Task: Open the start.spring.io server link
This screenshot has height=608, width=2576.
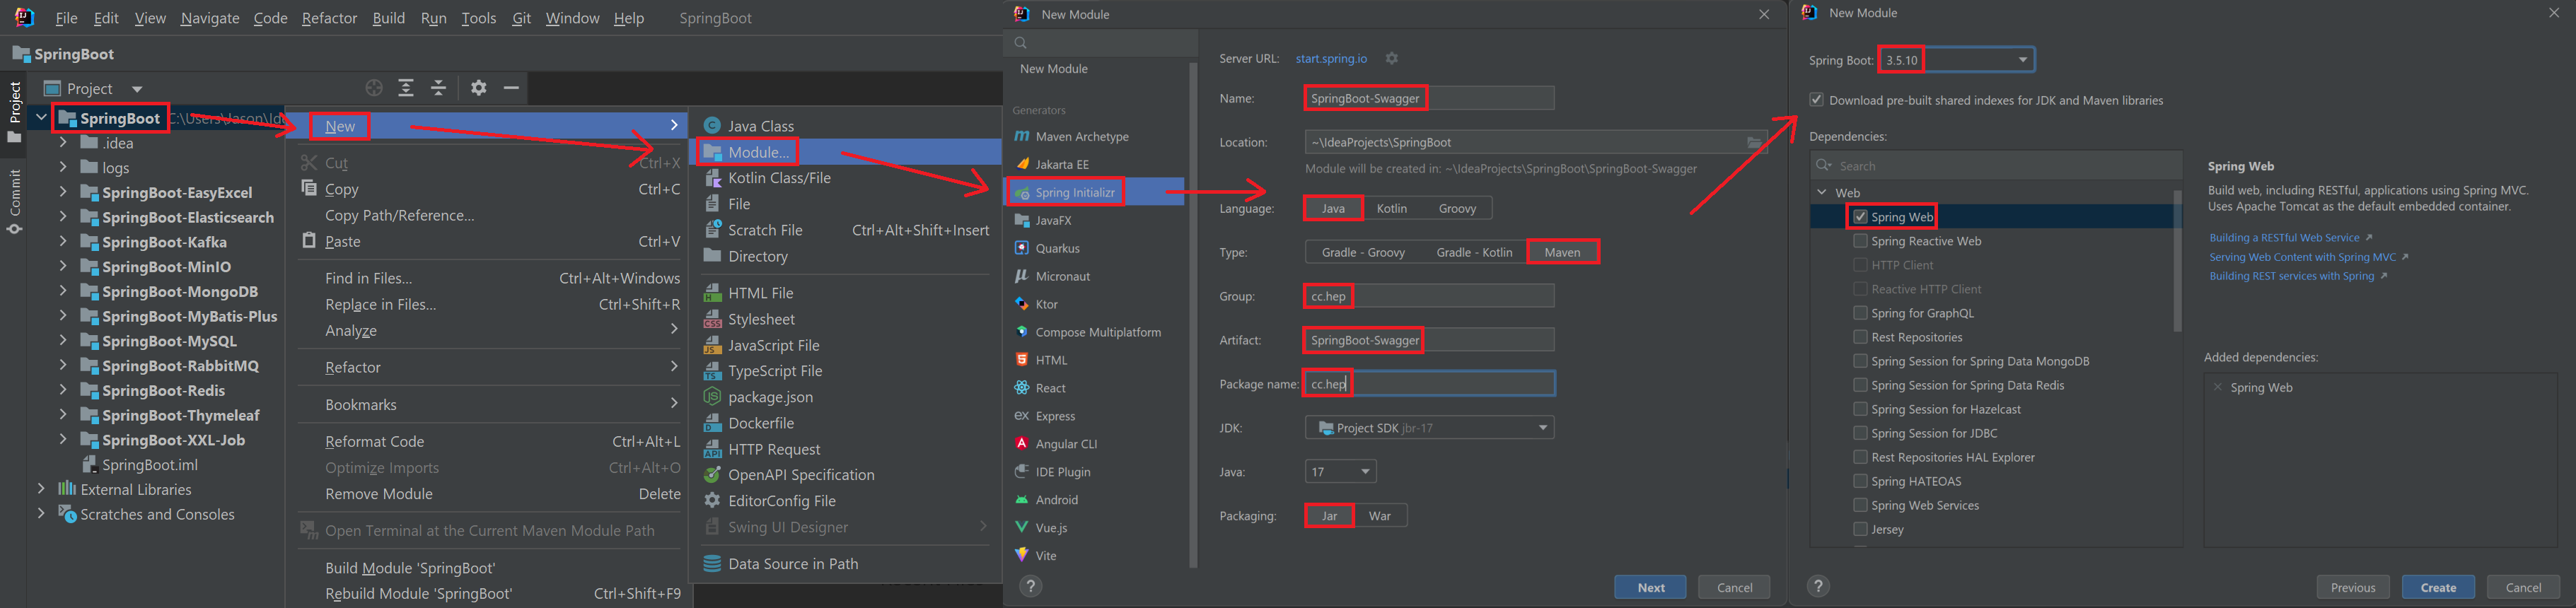Action: 1330,59
